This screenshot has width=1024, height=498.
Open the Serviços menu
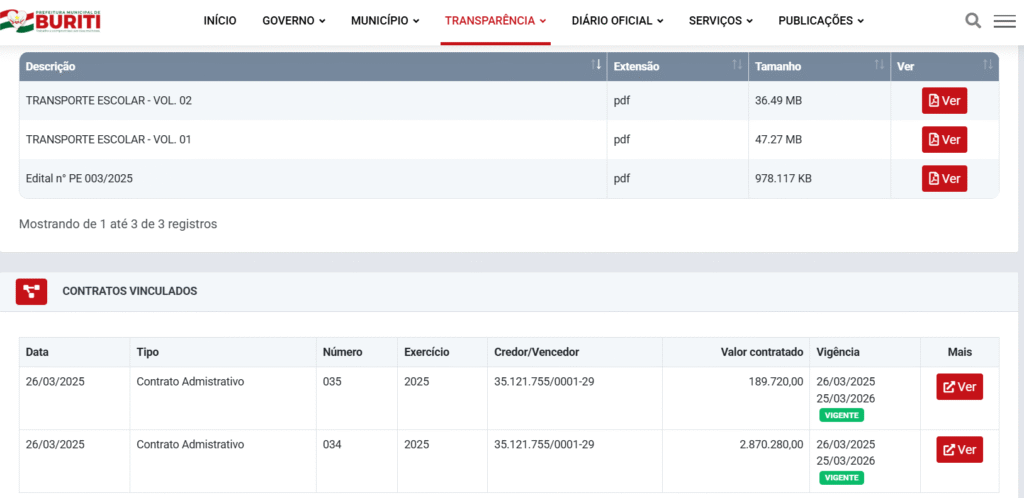(x=720, y=21)
